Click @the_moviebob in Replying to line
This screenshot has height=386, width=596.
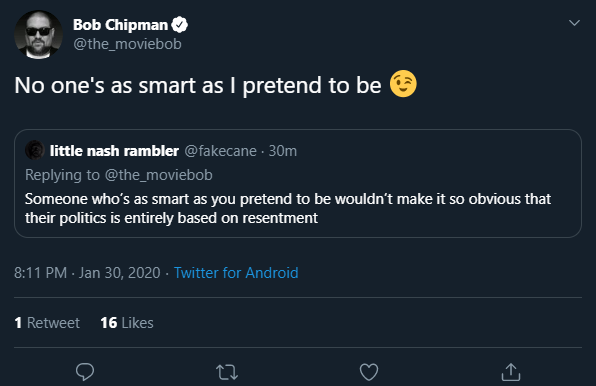click(x=159, y=175)
